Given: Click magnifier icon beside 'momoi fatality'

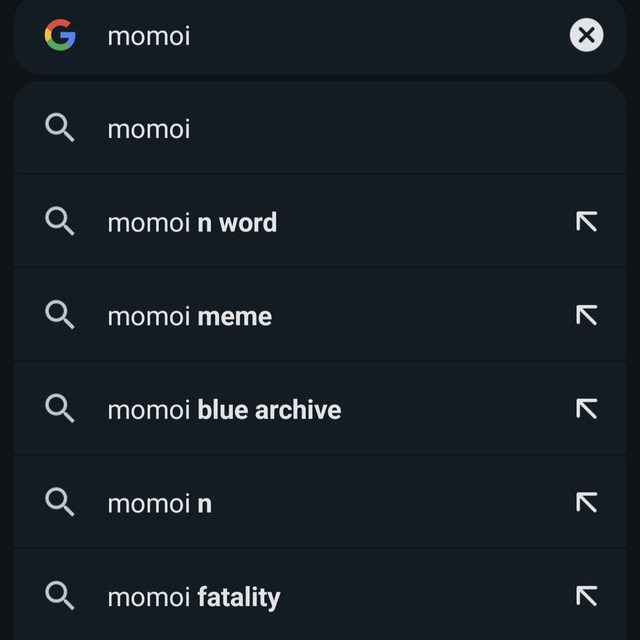Looking at the screenshot, I should (60, 595).
